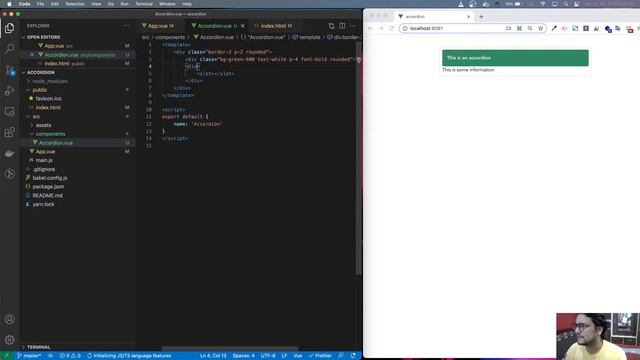This screenshot has height=360, width=640.
Task: Collapse the components folder
Action: (x=50, y=134)
